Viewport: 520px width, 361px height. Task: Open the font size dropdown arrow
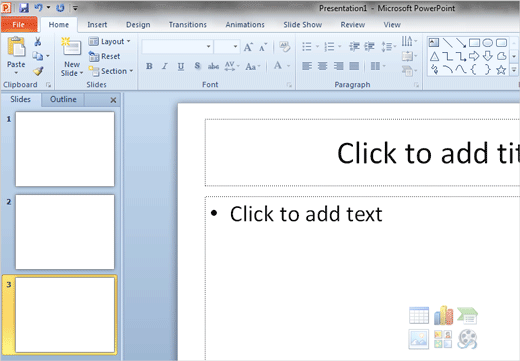coord(235,47)
